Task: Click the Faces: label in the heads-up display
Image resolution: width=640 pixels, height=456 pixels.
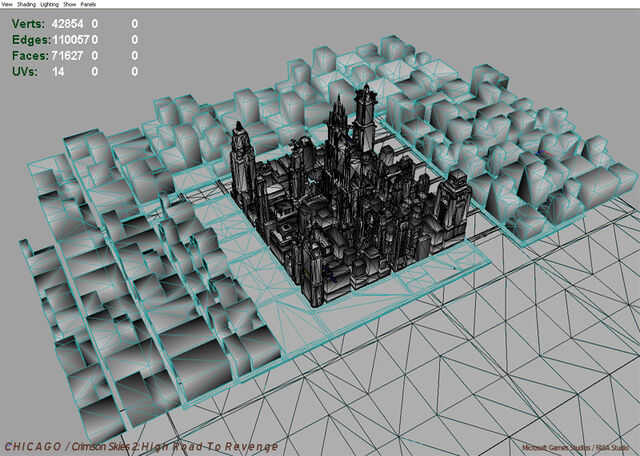Action: [30, 56]
